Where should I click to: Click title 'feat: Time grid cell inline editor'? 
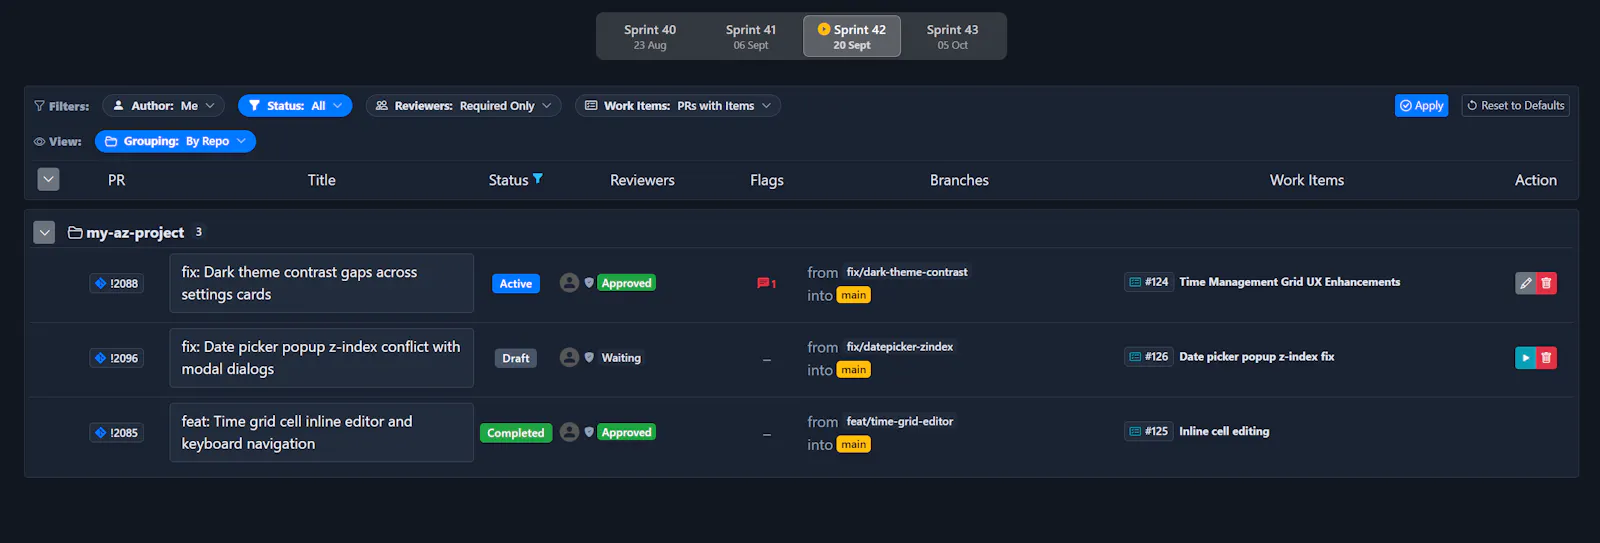pyautogui.click(x=321, y=433)
